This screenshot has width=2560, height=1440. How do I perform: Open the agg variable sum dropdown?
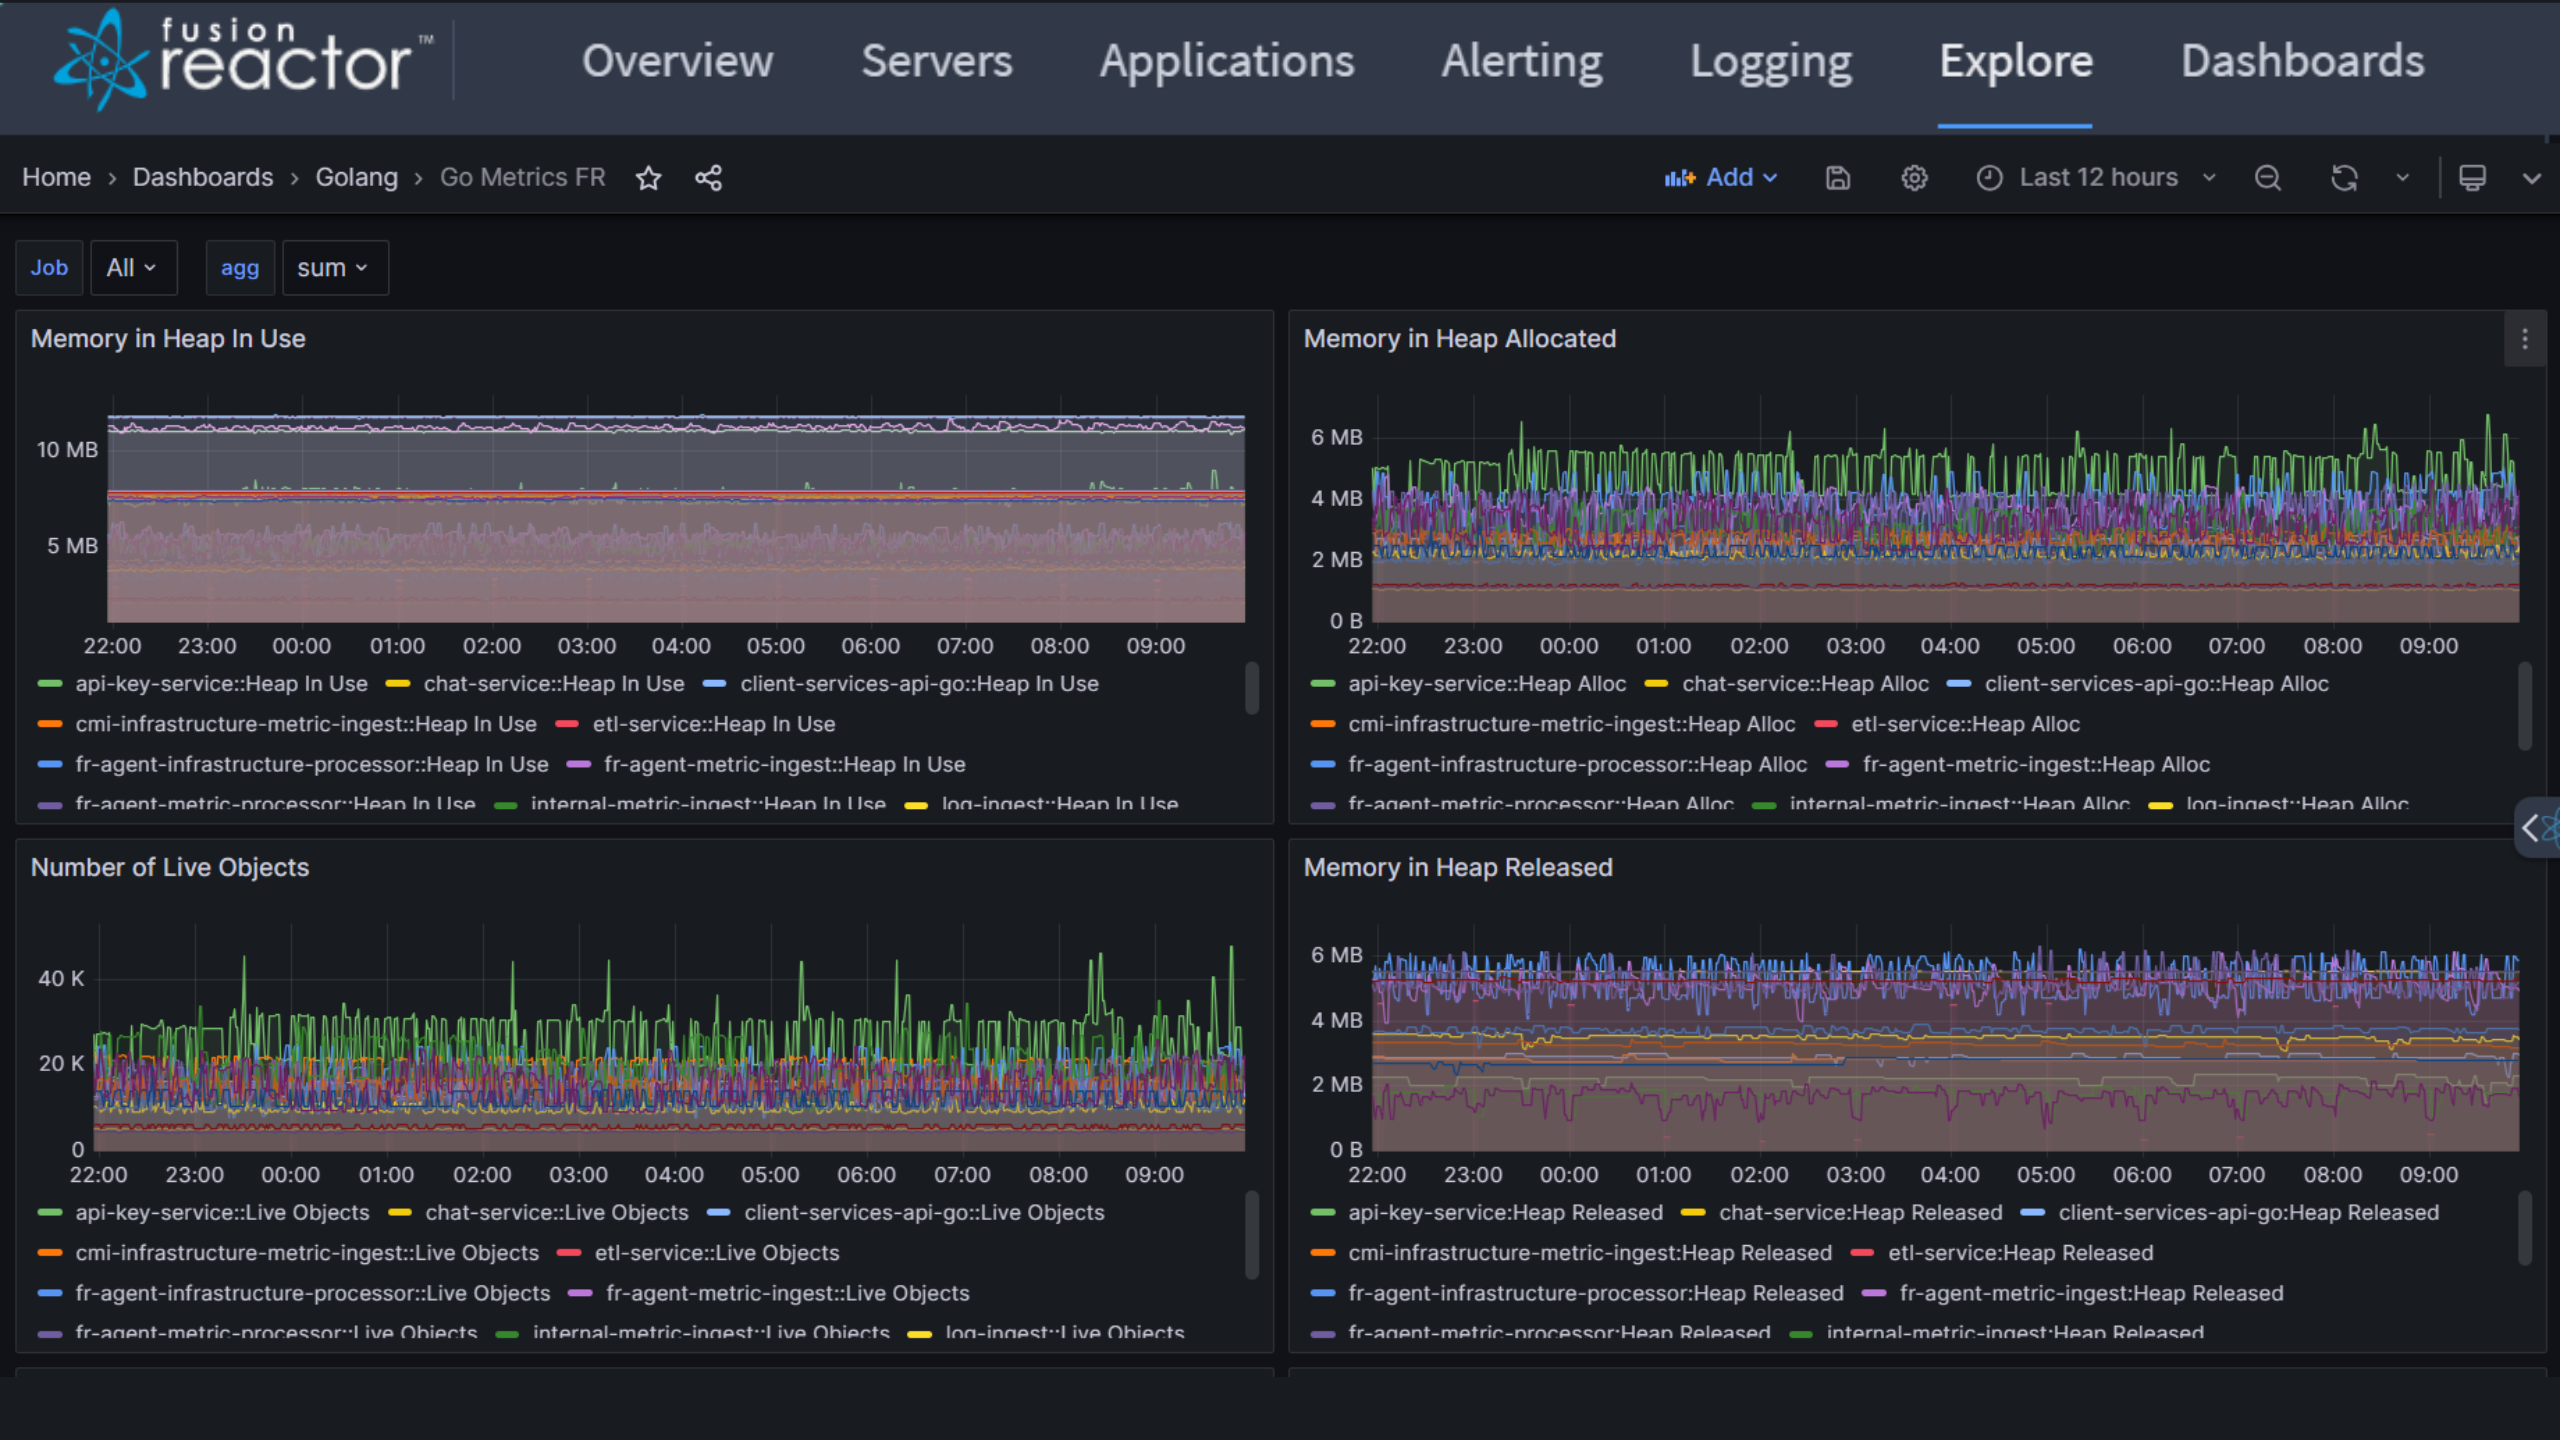click(x=335, y=268)
